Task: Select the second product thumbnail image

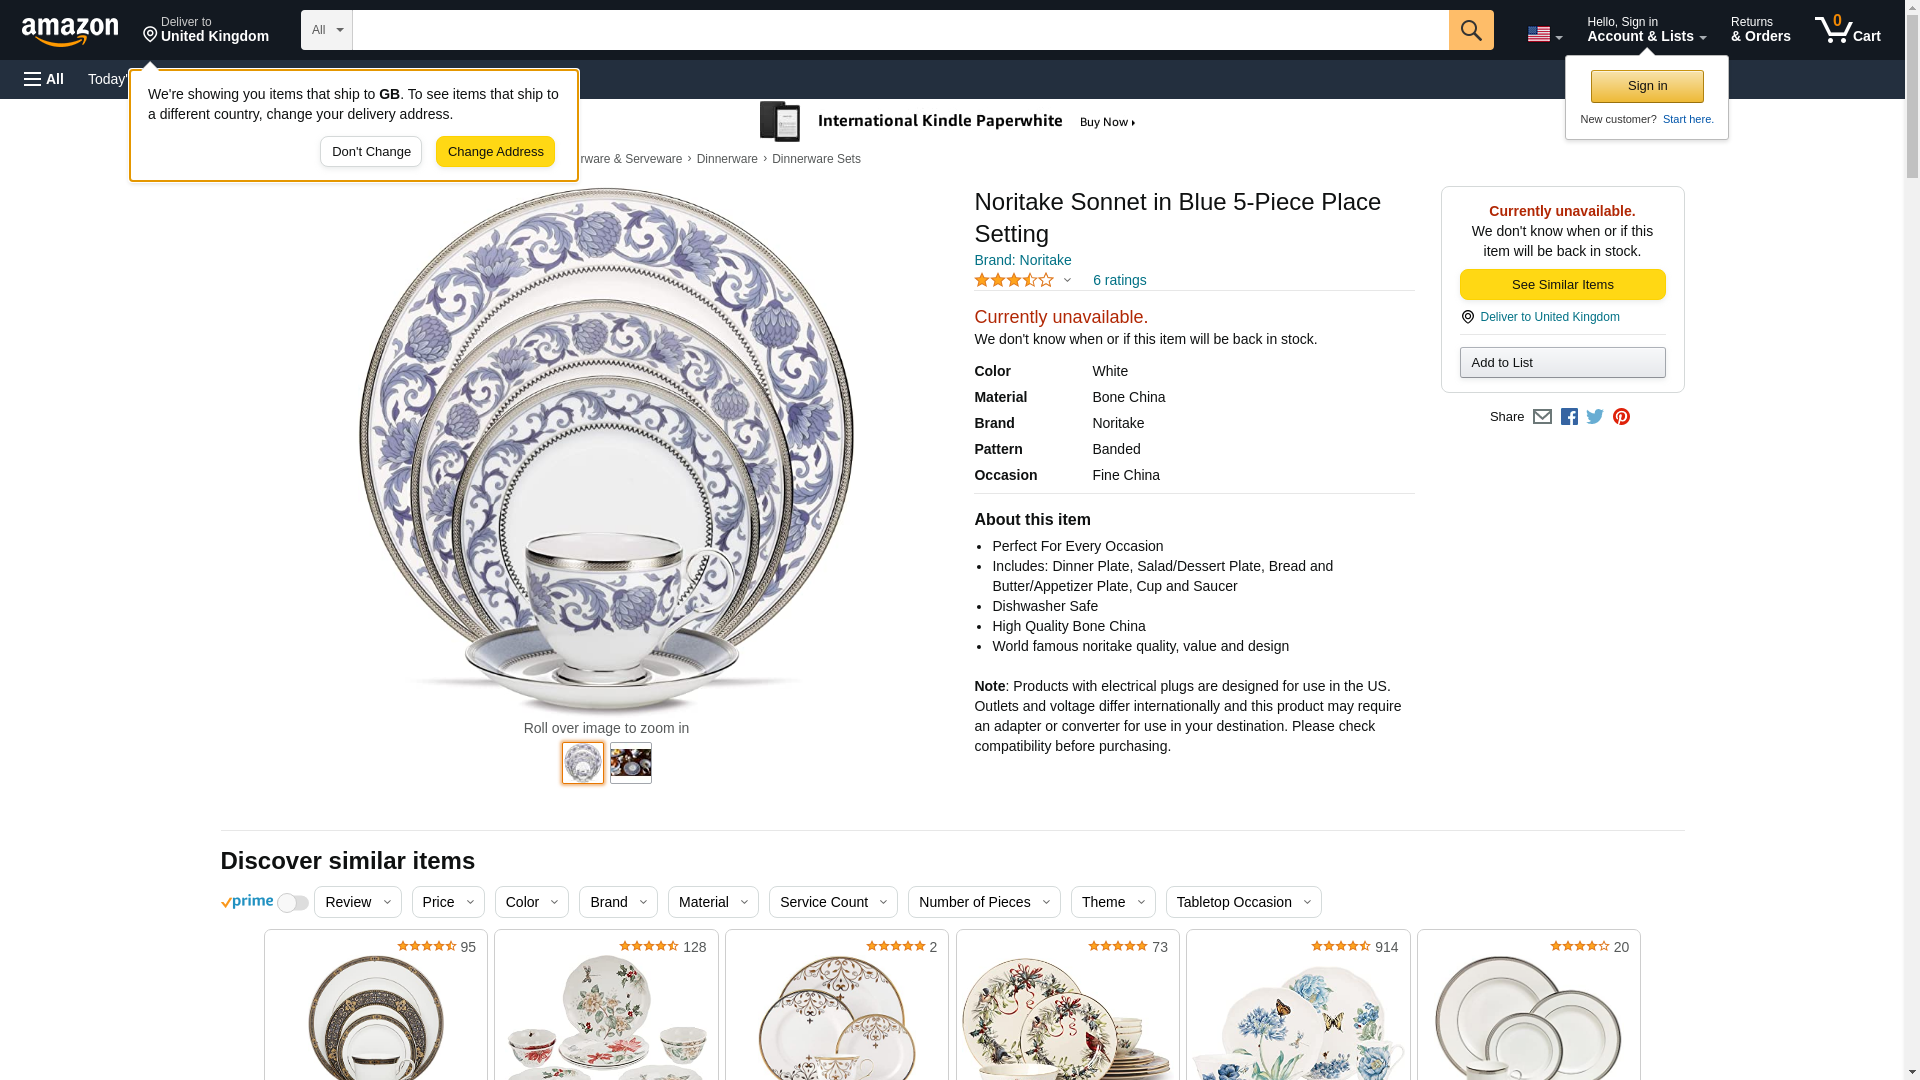Action: [630, 763]
